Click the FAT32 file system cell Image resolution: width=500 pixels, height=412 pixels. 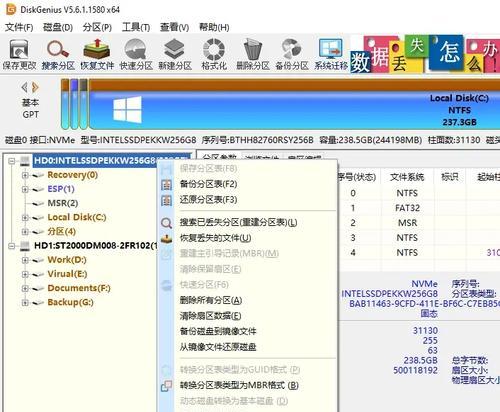pos(407,208)
